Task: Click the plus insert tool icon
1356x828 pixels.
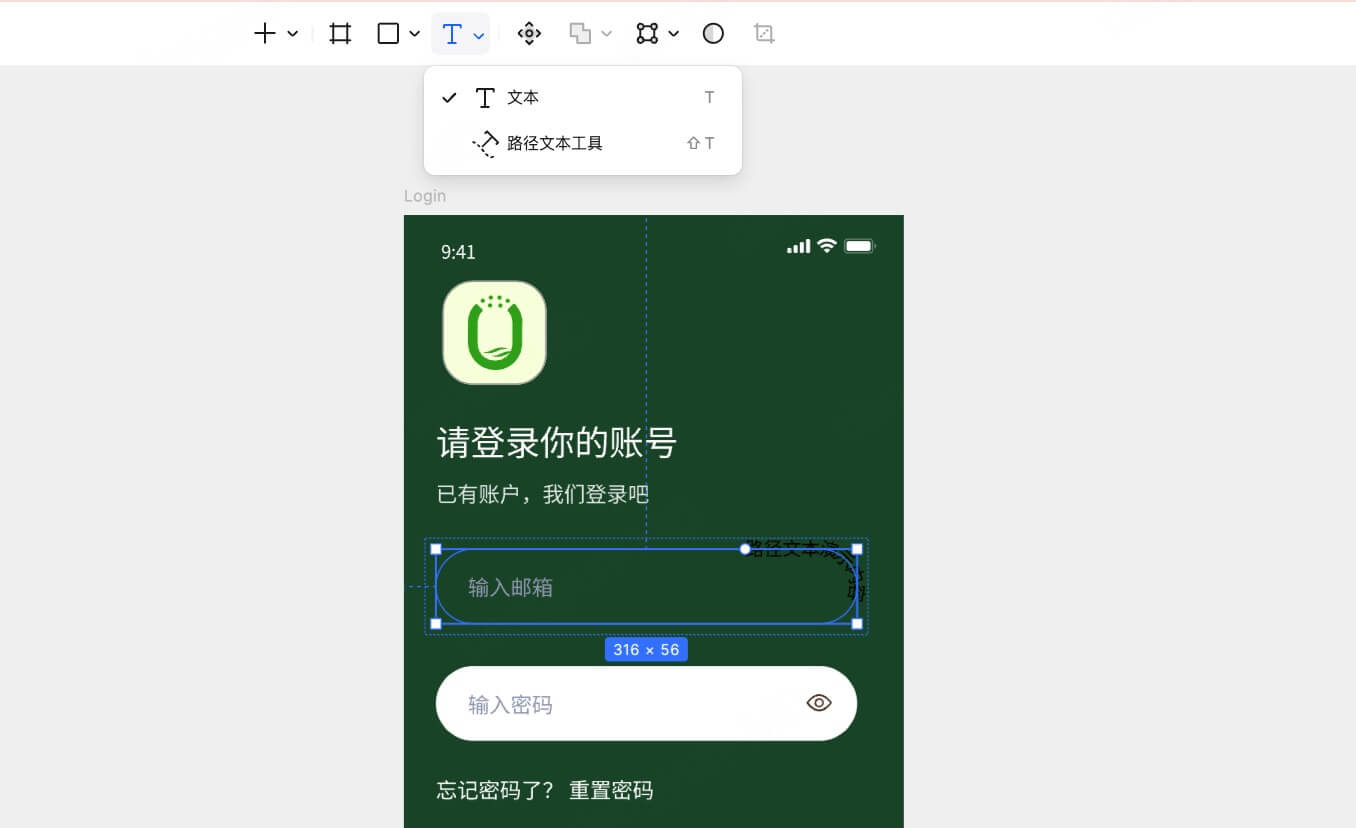Action: (264, 34)
